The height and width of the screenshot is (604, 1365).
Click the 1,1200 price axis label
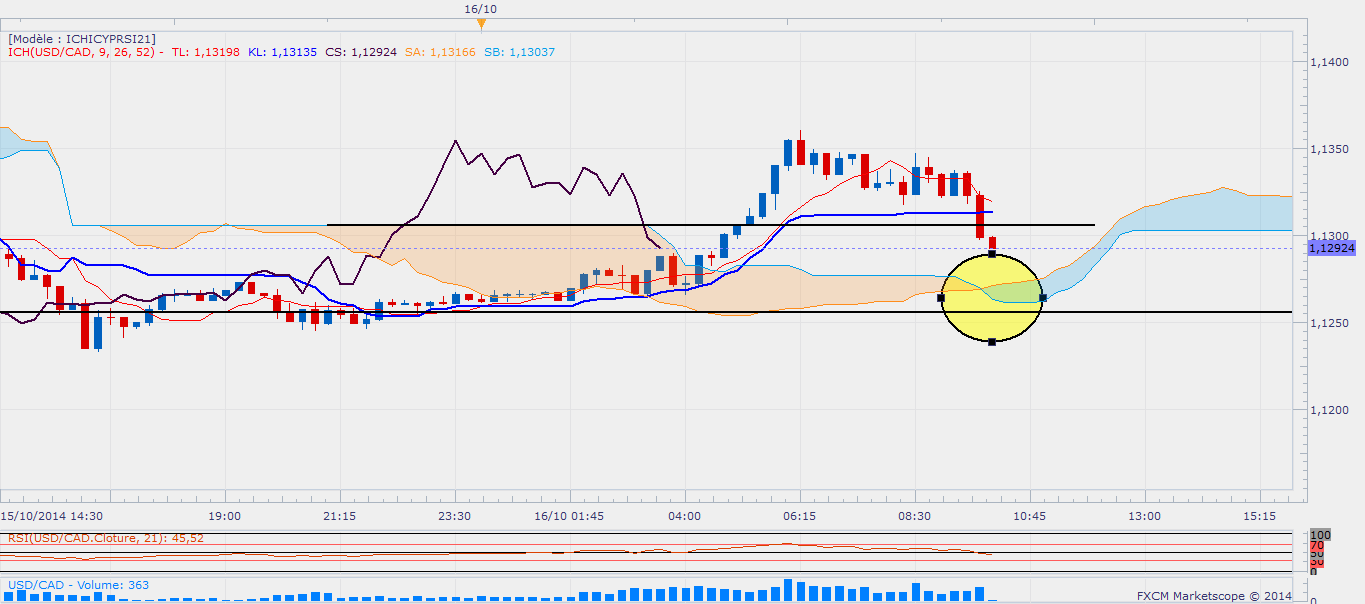(x=1329, y=410)
